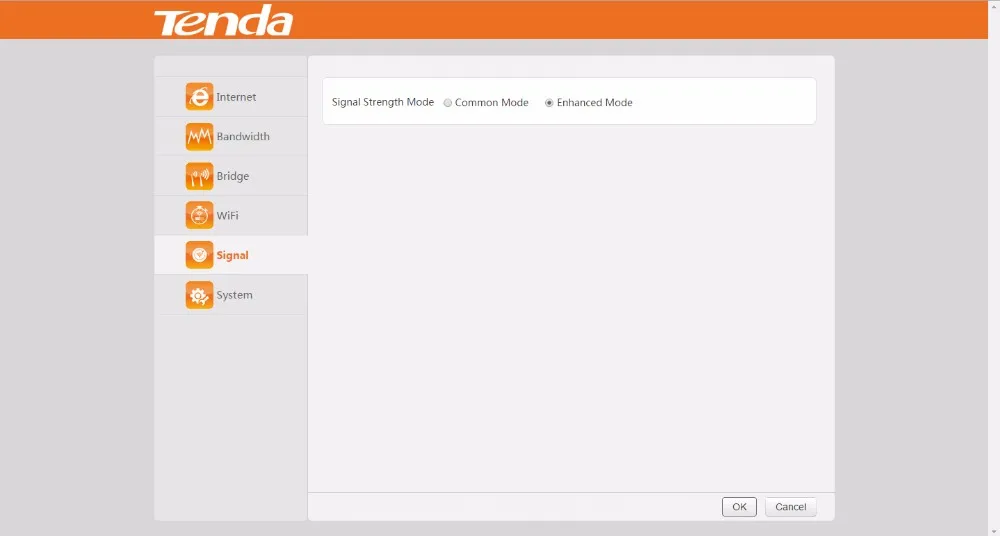Open the System menu label
Image resolution: width=1000 pixels, height=536 pixels.
(234, 295)
